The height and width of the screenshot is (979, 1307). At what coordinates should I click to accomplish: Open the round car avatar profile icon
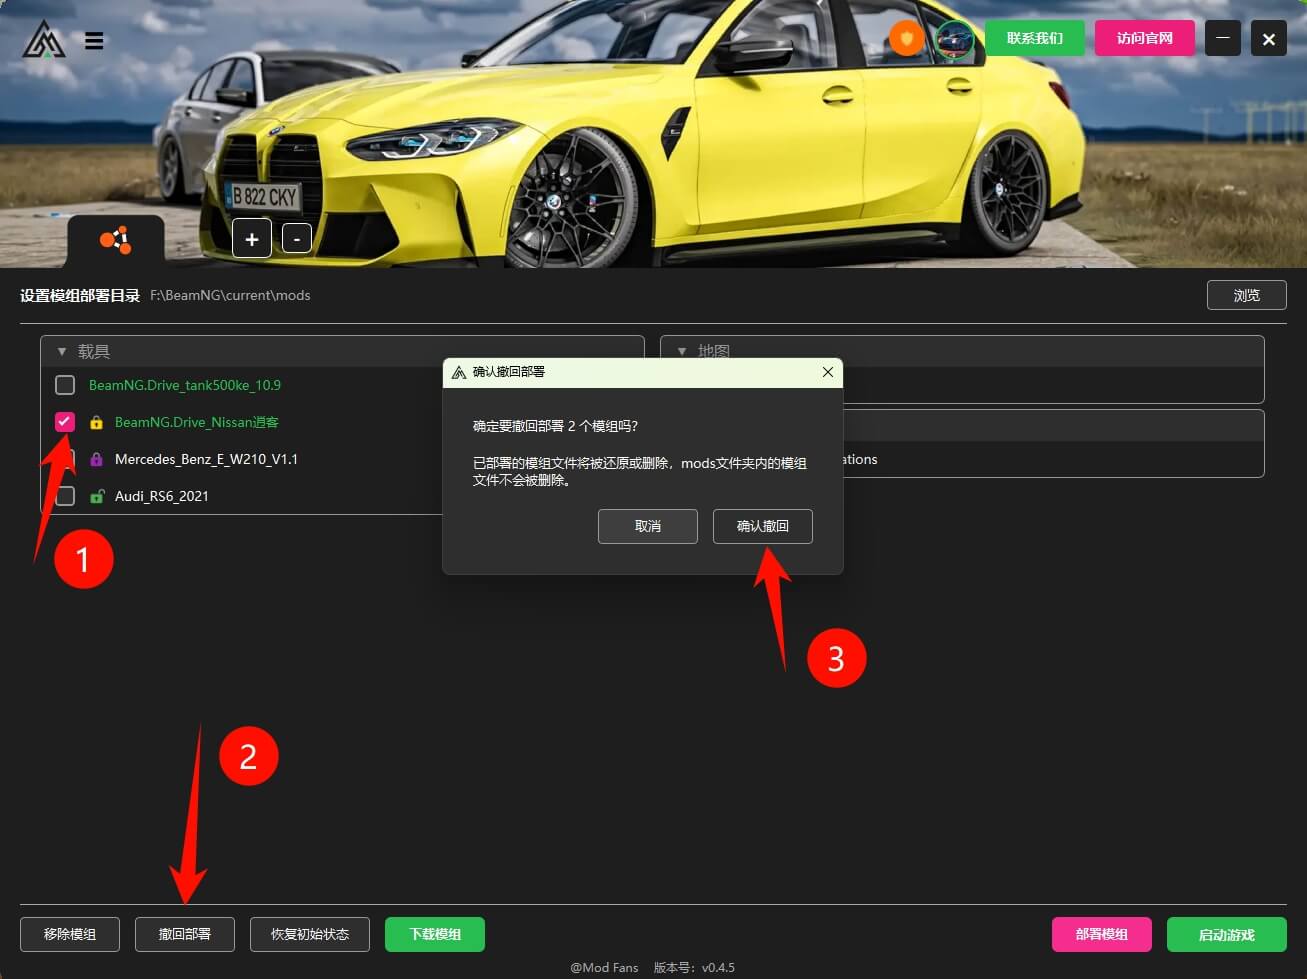click(954, 39)
